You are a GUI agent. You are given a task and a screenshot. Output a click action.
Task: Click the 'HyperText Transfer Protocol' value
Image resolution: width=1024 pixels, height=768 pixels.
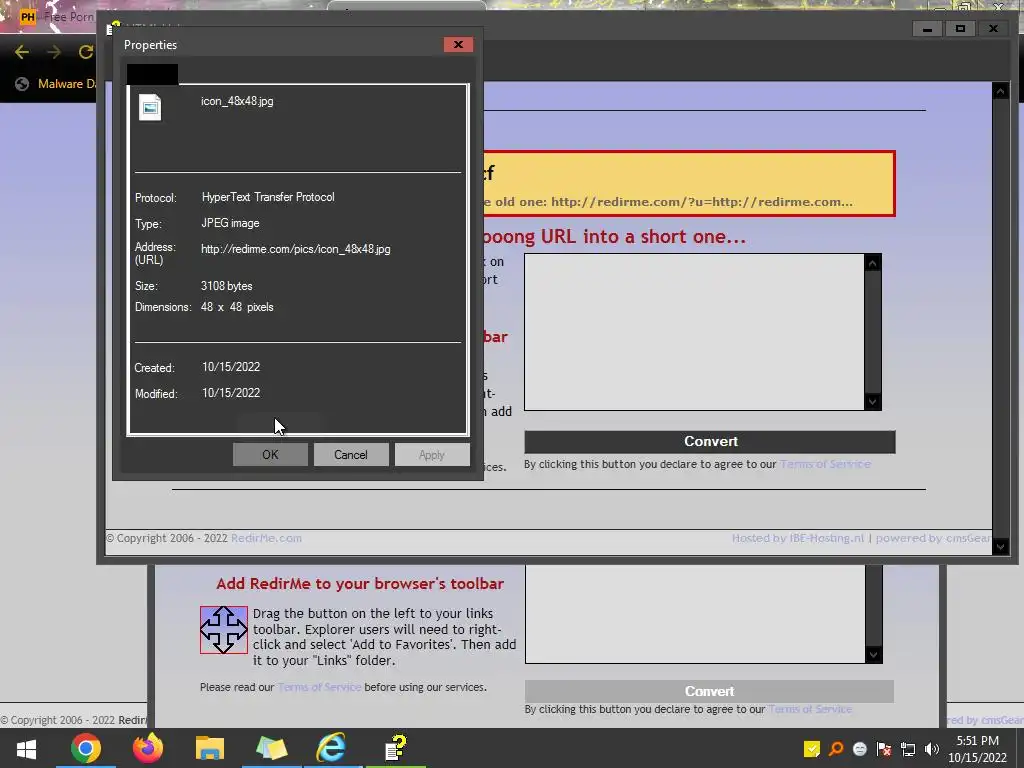pos(268,197)
